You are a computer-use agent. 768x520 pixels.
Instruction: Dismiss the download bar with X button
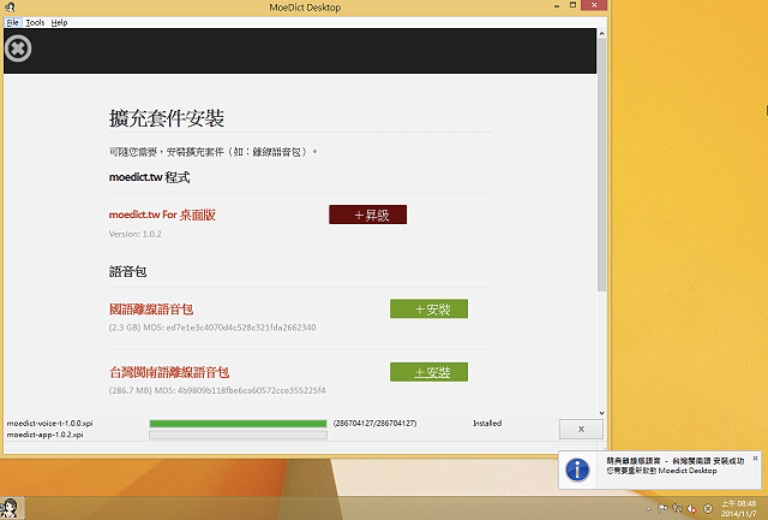pyautogui.click(x=581, y=429)
